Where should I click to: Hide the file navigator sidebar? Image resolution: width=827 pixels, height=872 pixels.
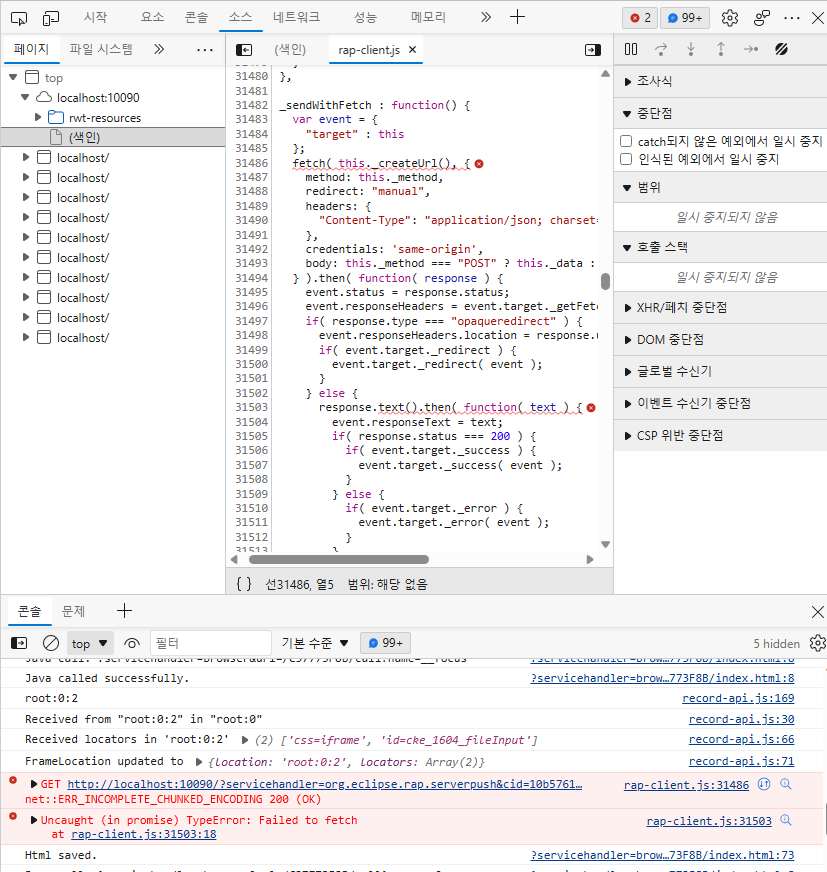click(244, 50)
